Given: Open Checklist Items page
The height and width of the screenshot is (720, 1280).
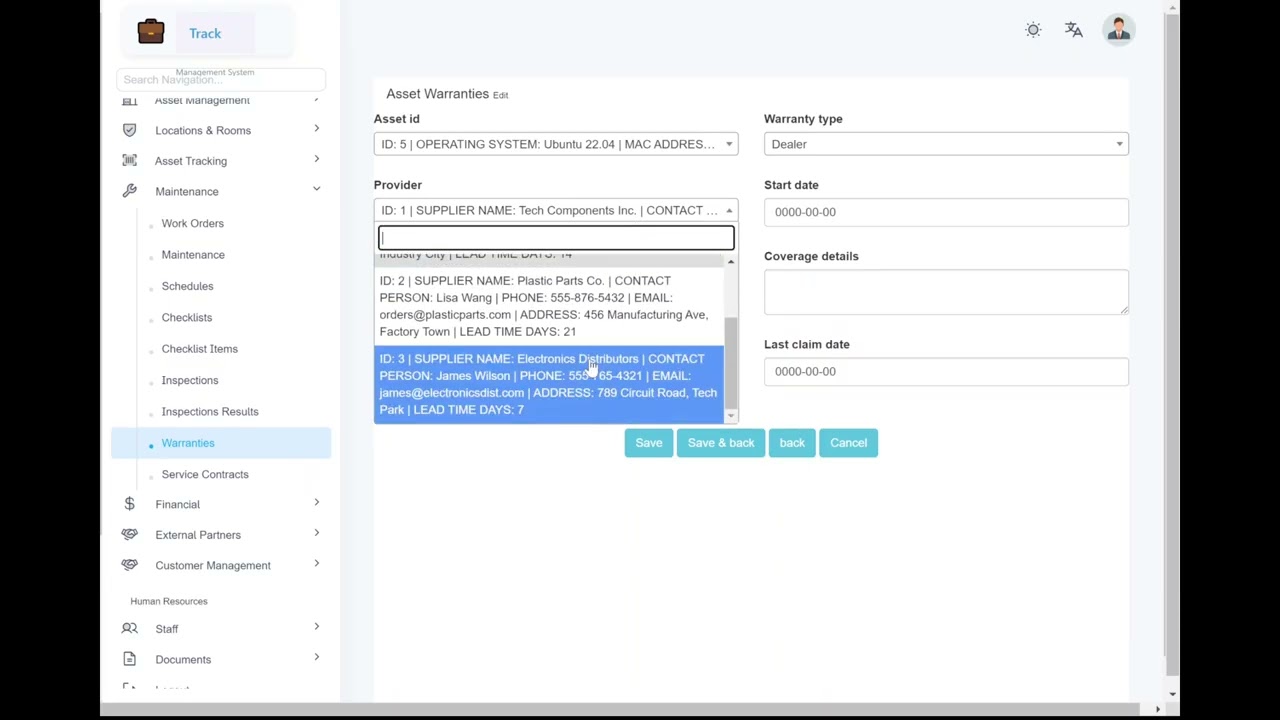Looking at the screenshot, I should [x=199, y=348].
